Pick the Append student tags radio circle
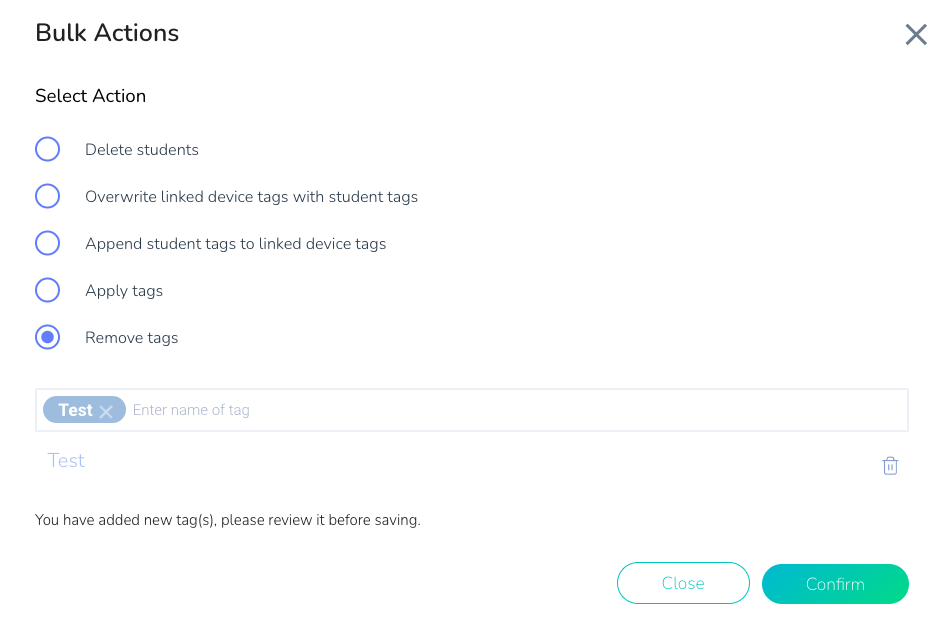The image size is (948, 622). coord(47,243)
